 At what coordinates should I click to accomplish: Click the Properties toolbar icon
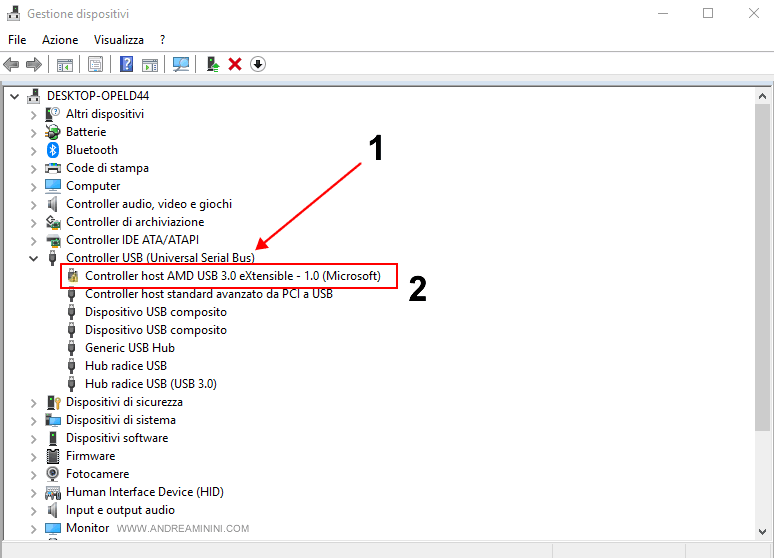click(x=95, y=64)
